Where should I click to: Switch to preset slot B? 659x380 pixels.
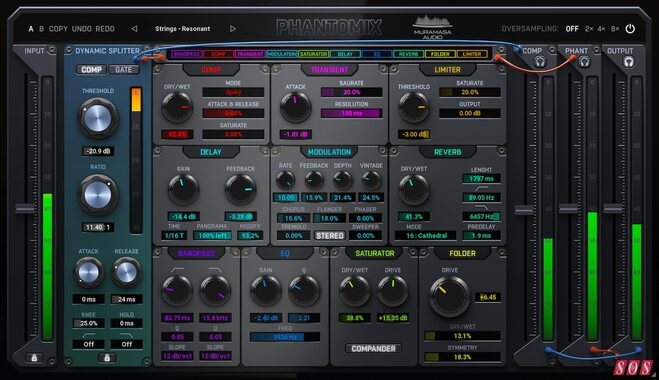(x=41, y=29)
